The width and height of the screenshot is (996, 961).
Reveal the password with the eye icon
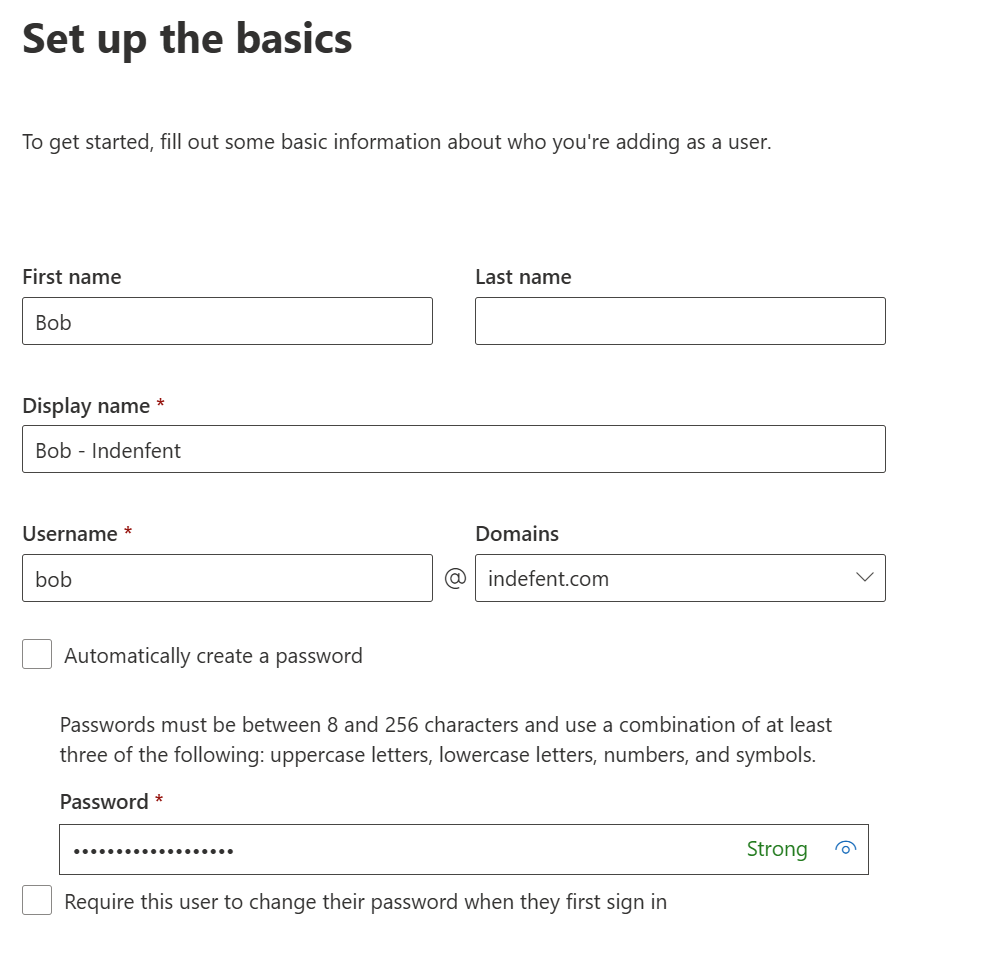click(845, 849)
